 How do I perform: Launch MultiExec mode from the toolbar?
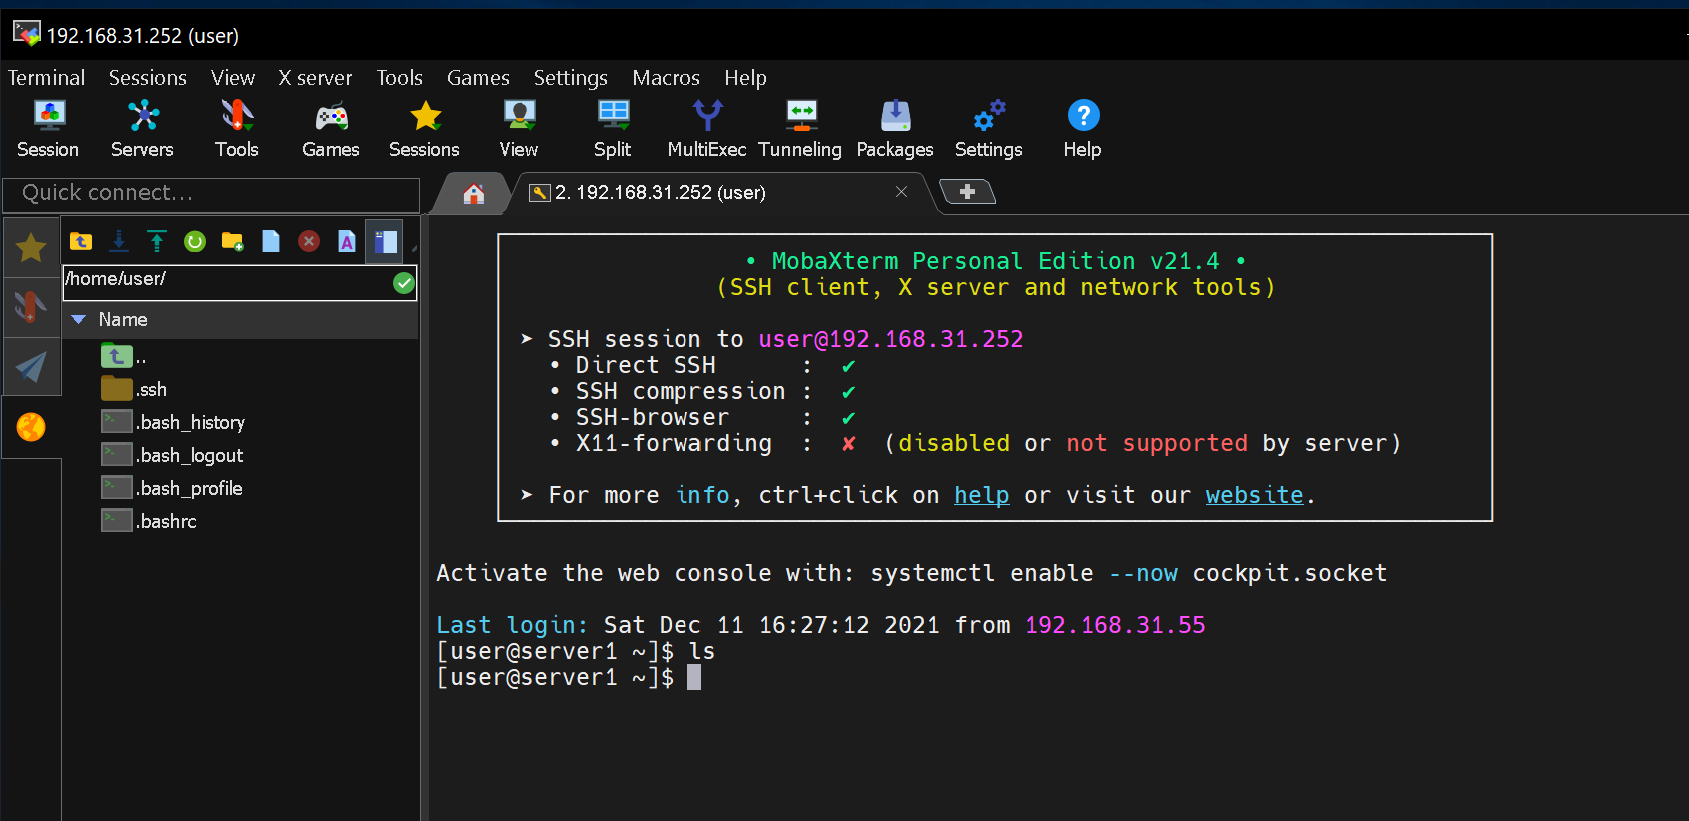[707, 129]
